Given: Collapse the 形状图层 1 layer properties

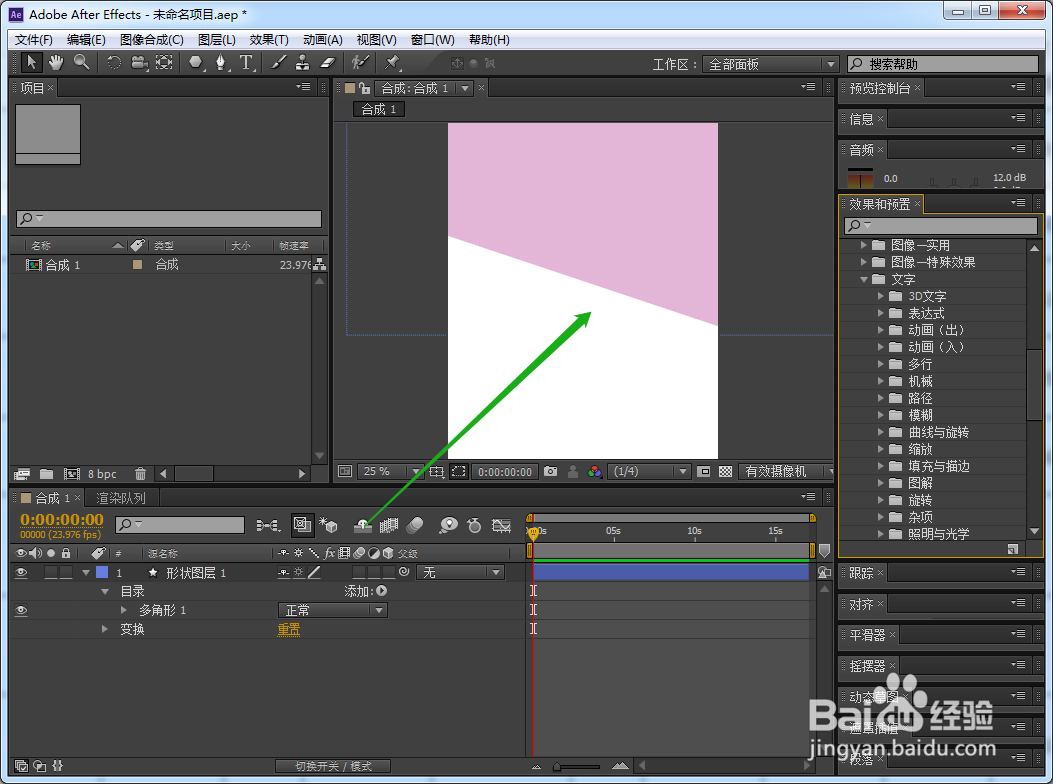Looking at the screenshot, I should pos(86,572).
